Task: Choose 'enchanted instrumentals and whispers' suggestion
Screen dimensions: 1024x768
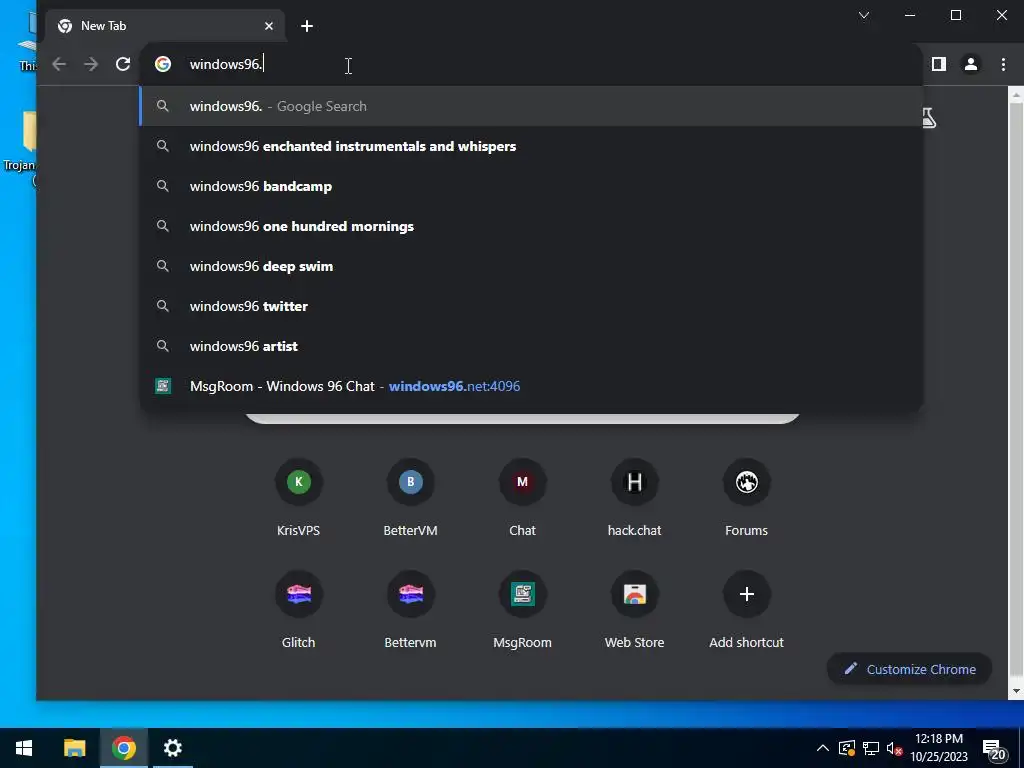Action: pyautogui.click(x=531, y=146)
